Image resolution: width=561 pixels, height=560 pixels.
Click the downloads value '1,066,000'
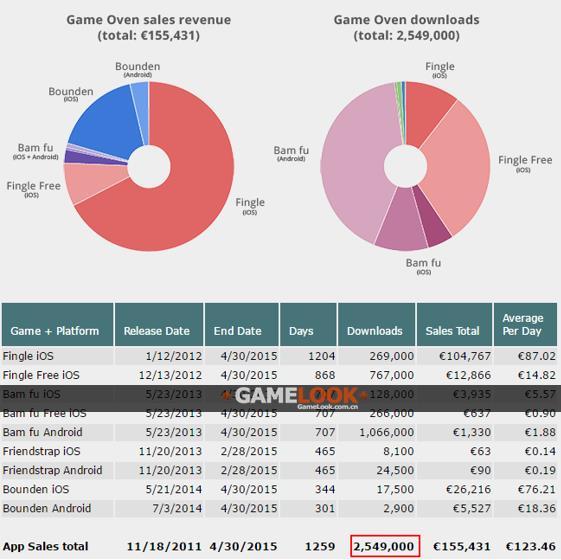387,432
